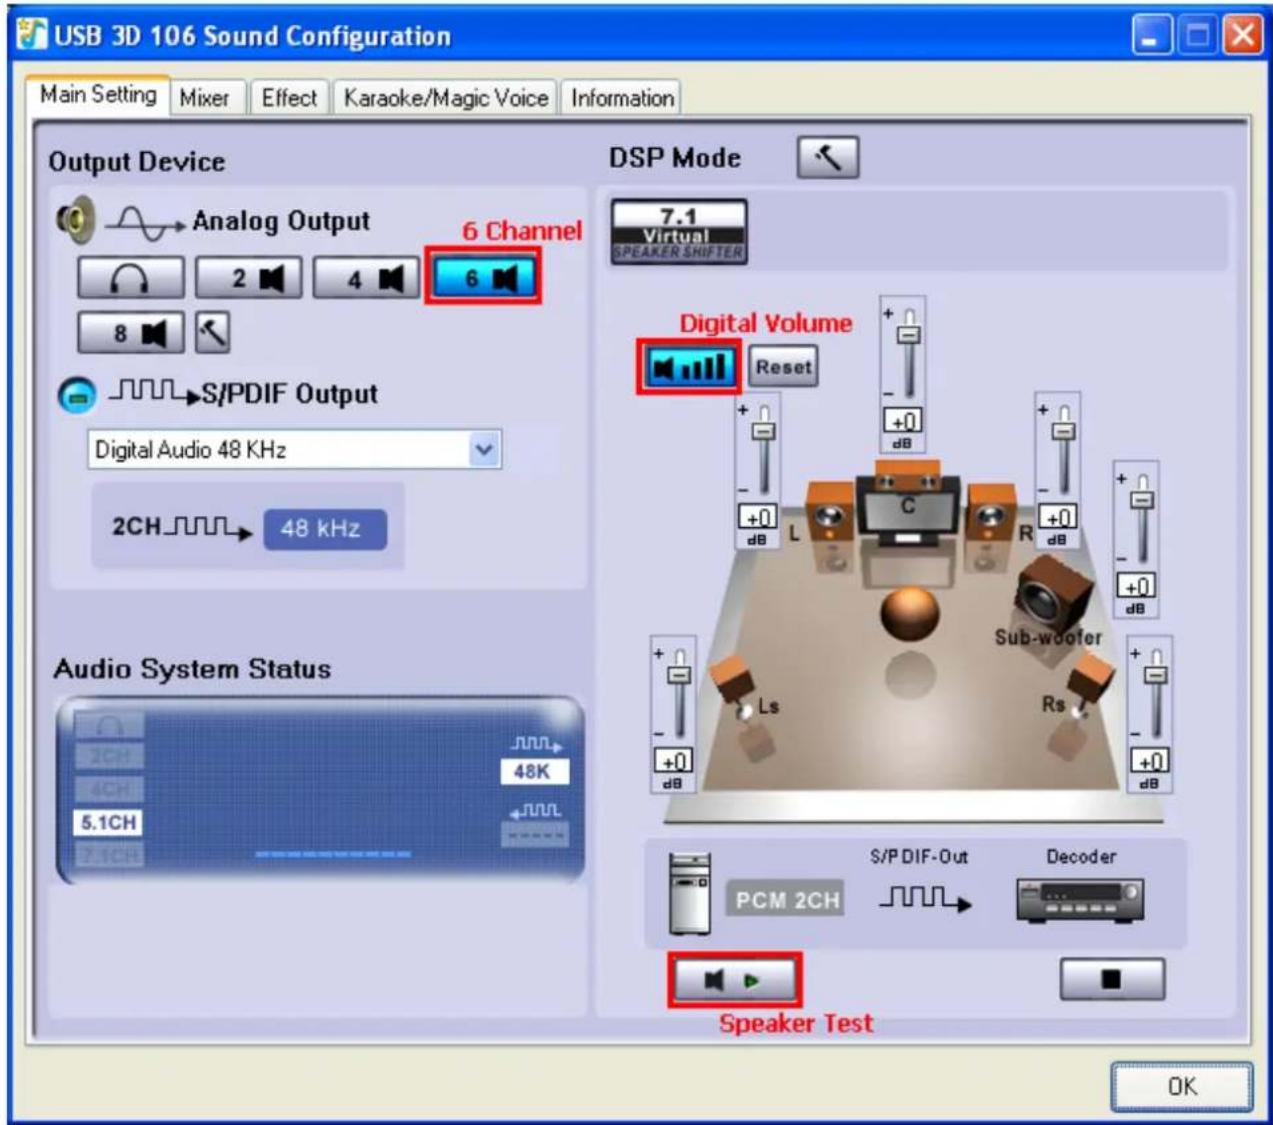Start the speaker test playback
This screenshot has height=1125, width=1273.
[x=734, y=980]
